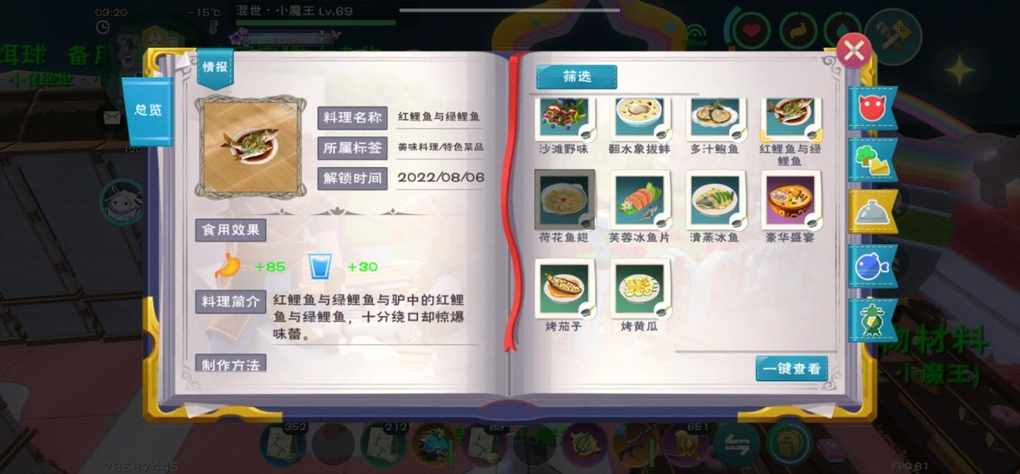Switch to the 总览 overview tab
The height and width of the screenshot is (474, 1020).
point(147,111)
